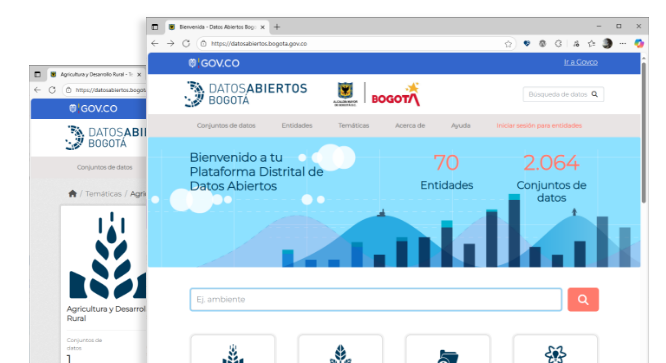This screenshot has width=666, height=363.
Task: Open the leaf plant category card
Action: click(340, 349)
